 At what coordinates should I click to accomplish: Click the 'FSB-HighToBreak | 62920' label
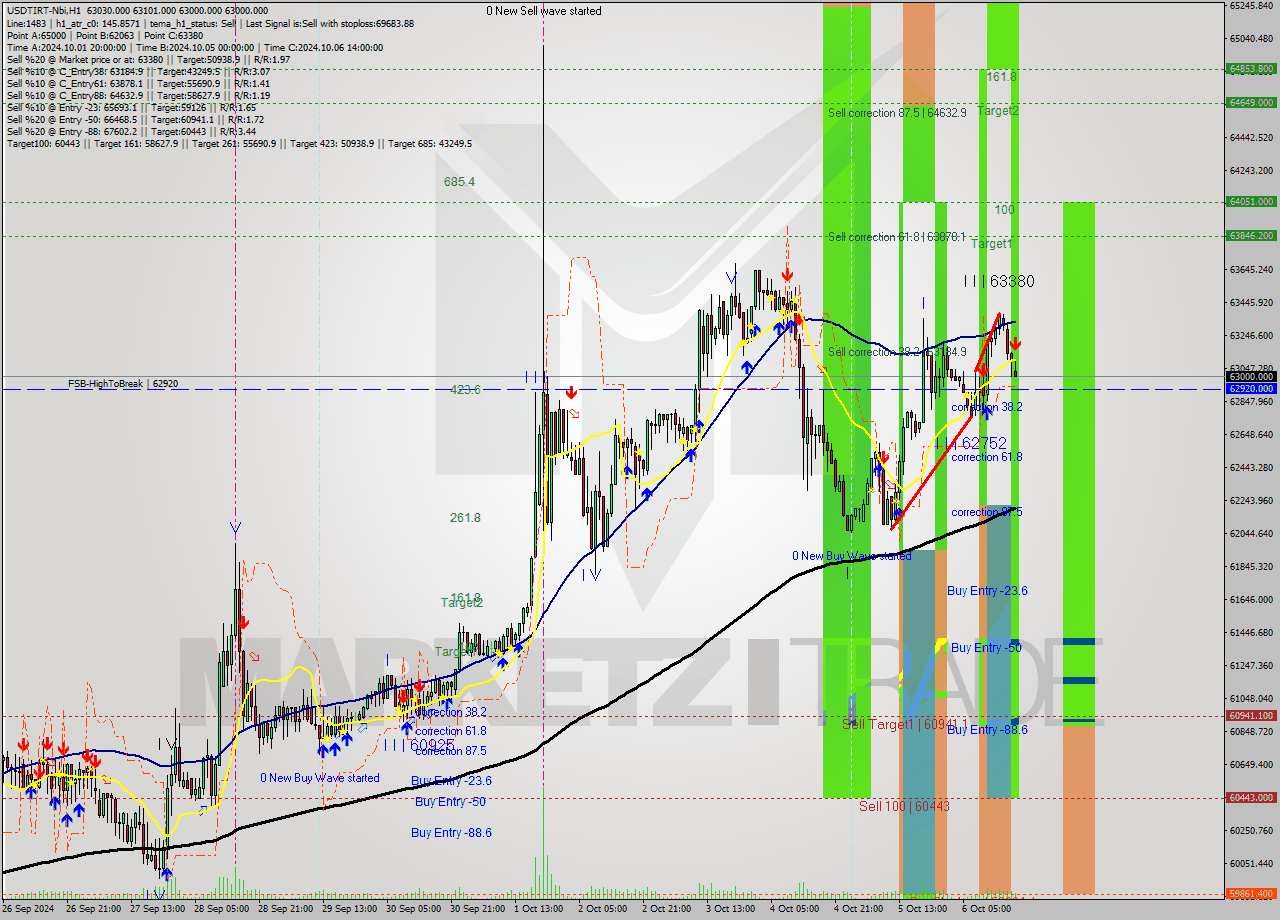[121, 383]
